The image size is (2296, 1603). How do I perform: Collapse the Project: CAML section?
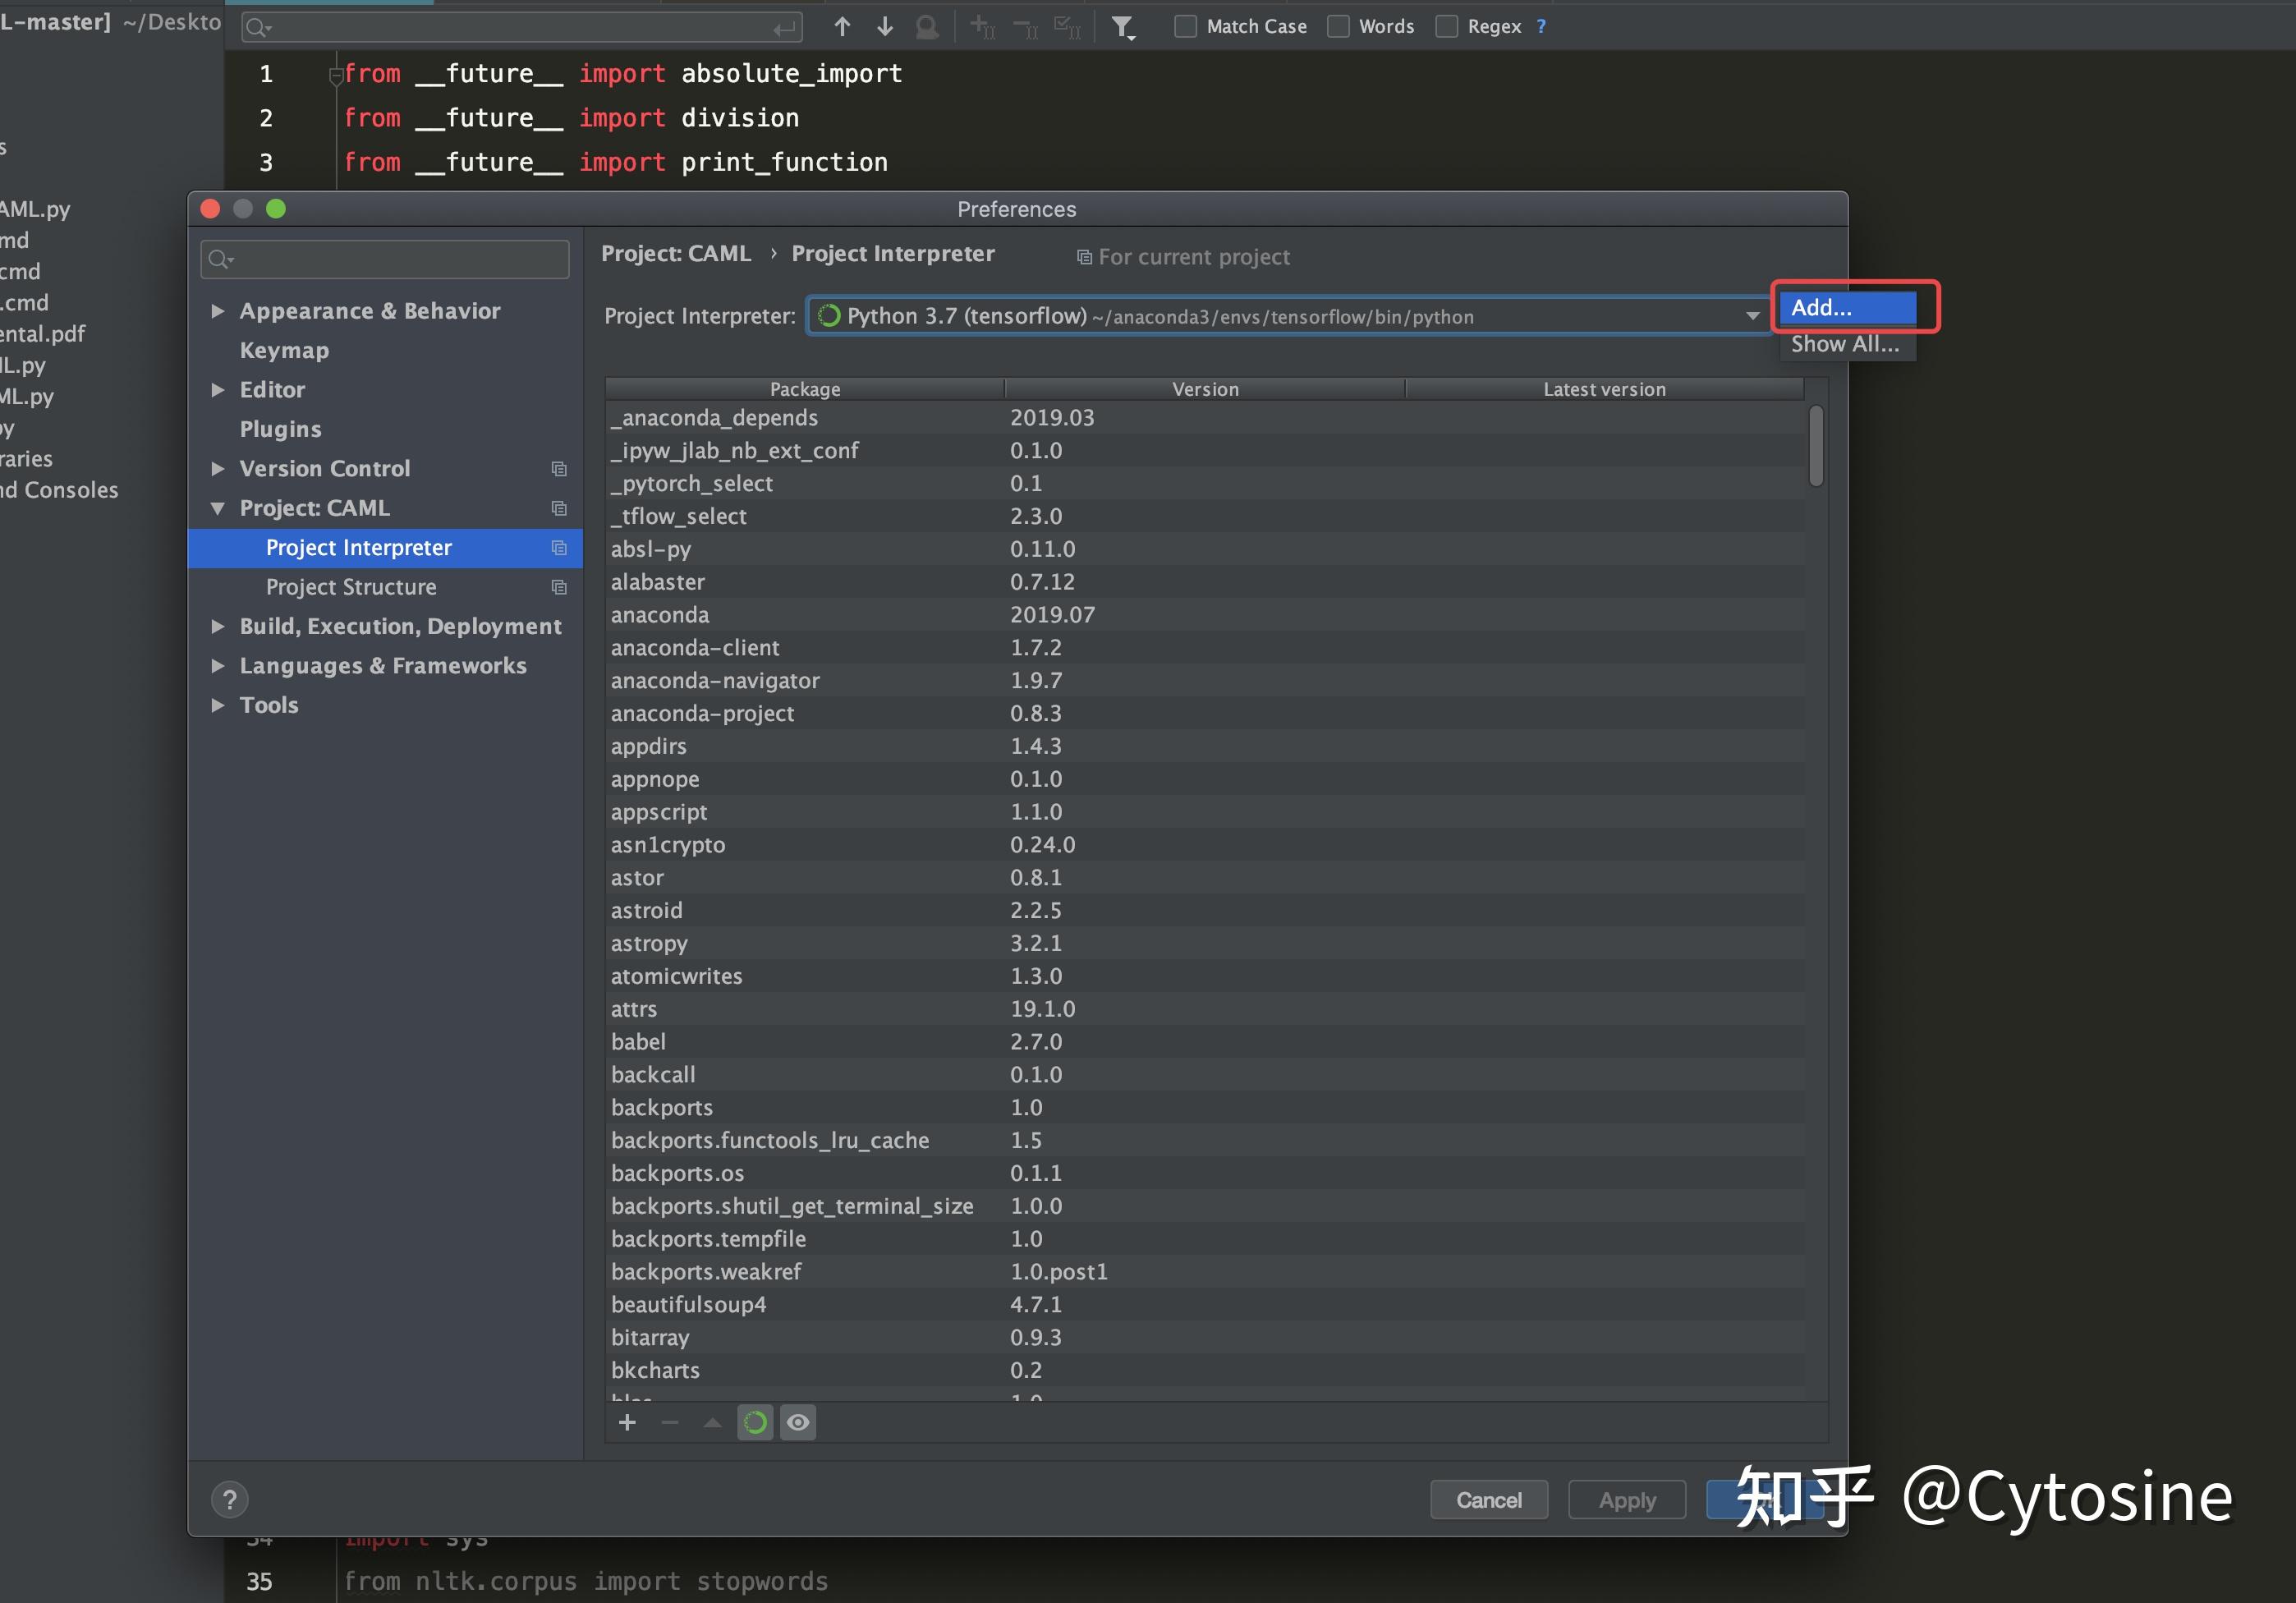click(218, 508)
